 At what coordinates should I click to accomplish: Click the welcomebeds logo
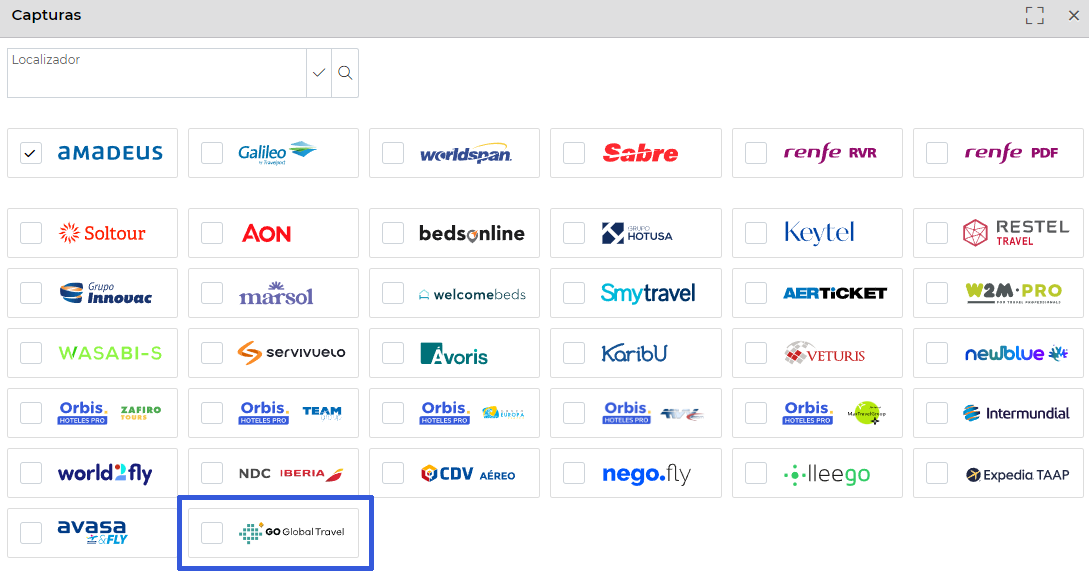472,295
